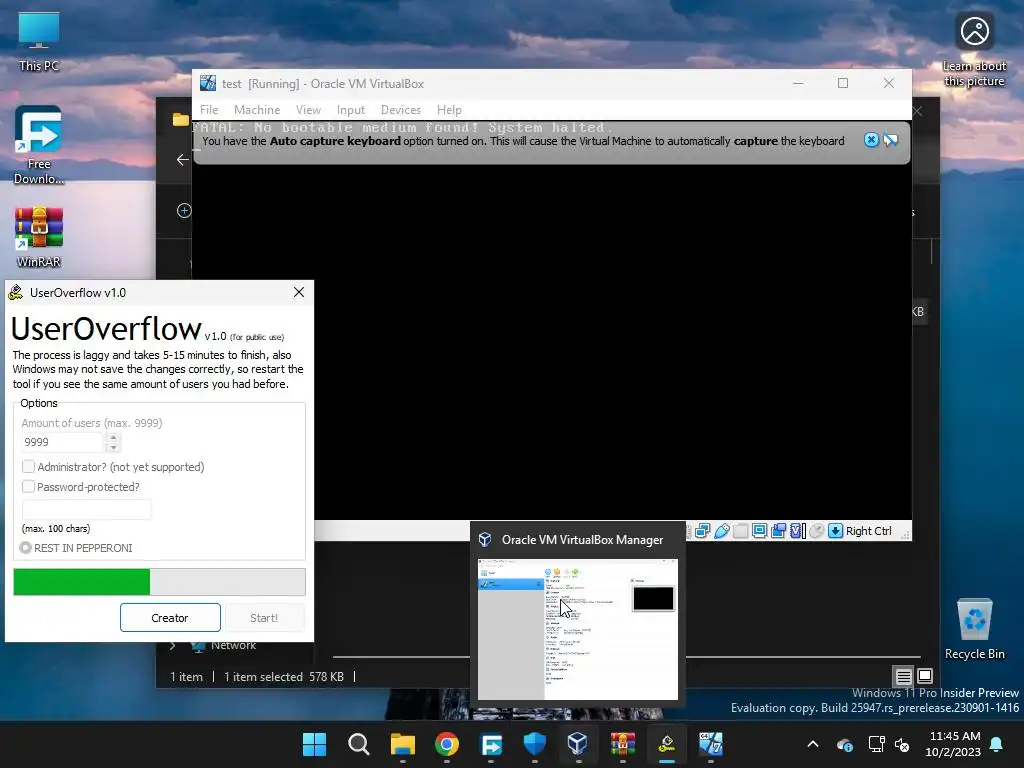Viewport: 1024px width, 768px height.
Task: Open the Input menu in VirtualBox
Action: [x=351, y=110]
